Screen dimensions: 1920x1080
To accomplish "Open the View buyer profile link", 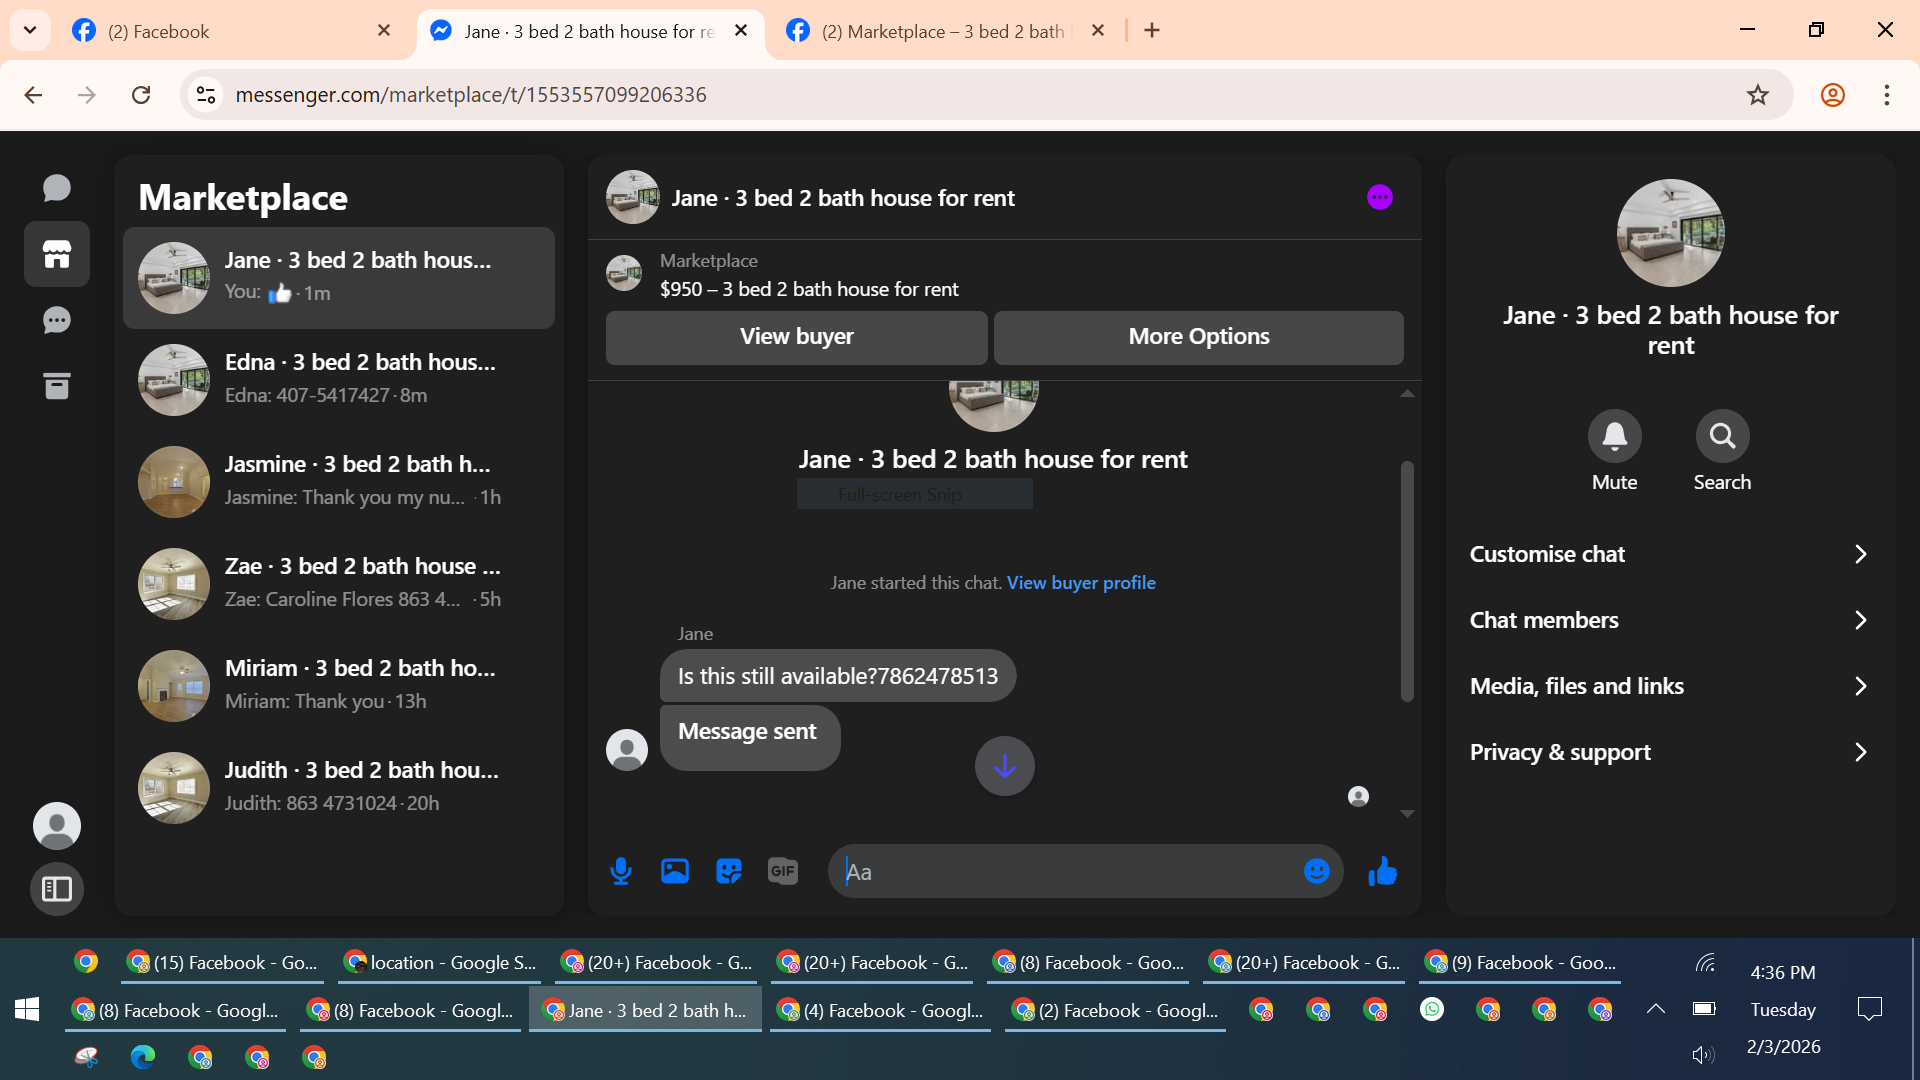I will [x=1081, y=583].
